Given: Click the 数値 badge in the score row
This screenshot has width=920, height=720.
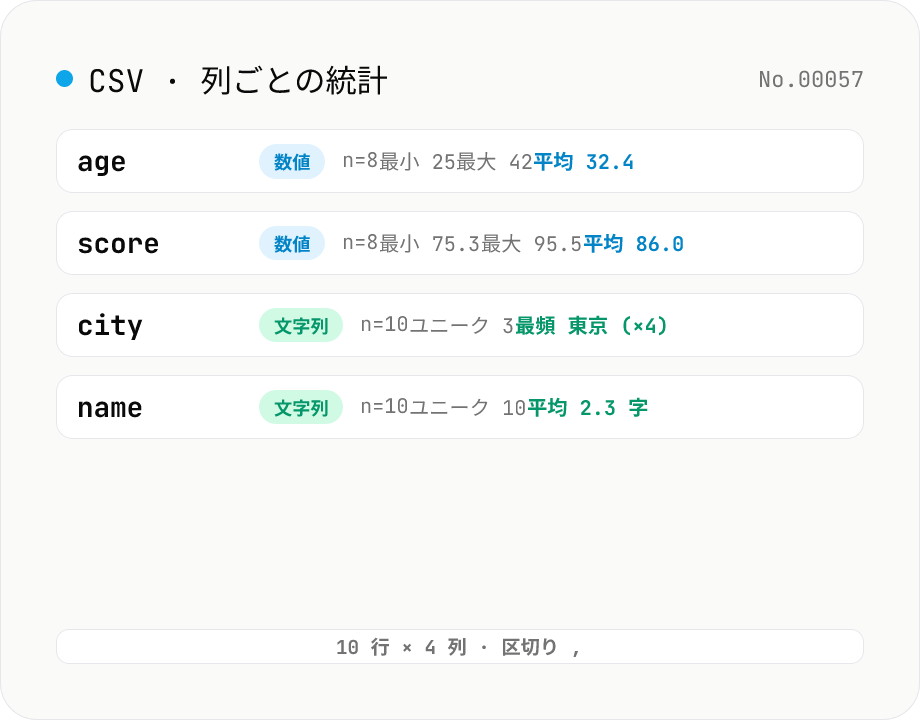Looking at the screenshot, I should (x=292, y=244).
